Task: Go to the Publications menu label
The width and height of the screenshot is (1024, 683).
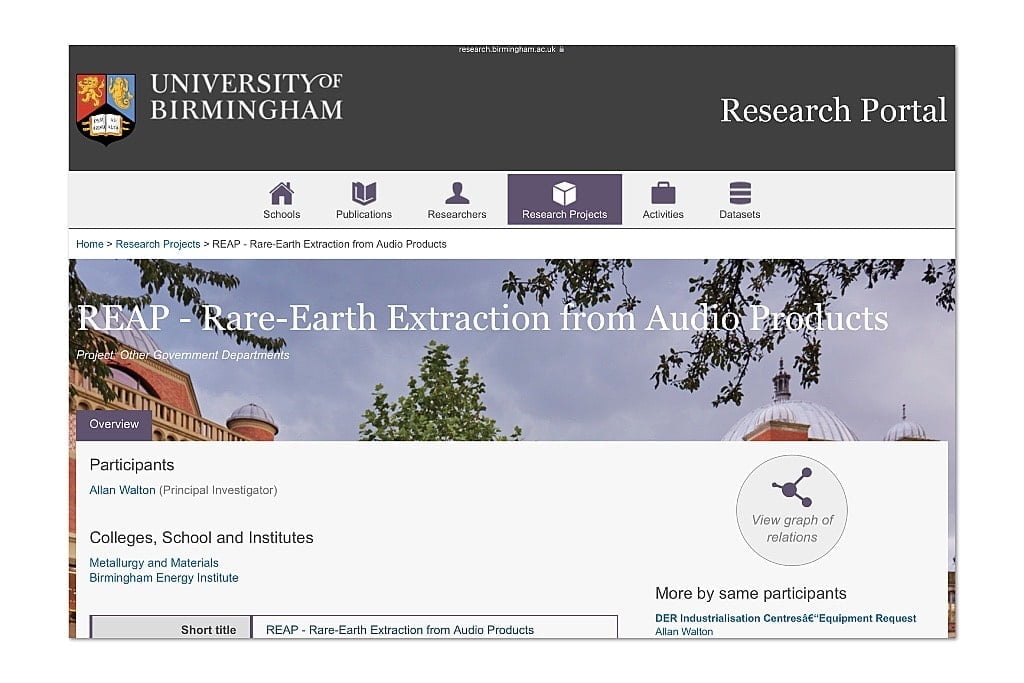Action: pos(364,214)
